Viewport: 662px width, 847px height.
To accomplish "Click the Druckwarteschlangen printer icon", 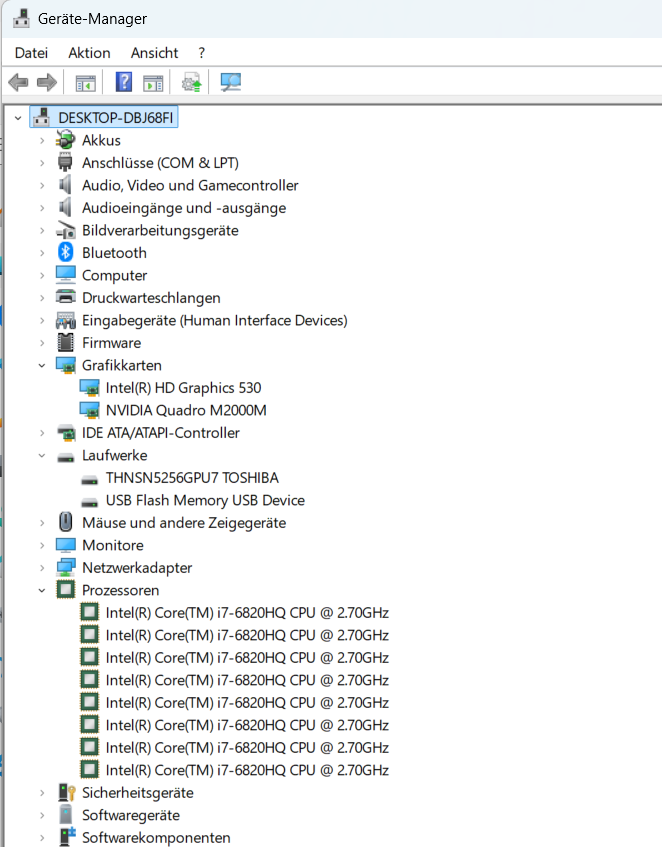I will click(x=65, y=297).
